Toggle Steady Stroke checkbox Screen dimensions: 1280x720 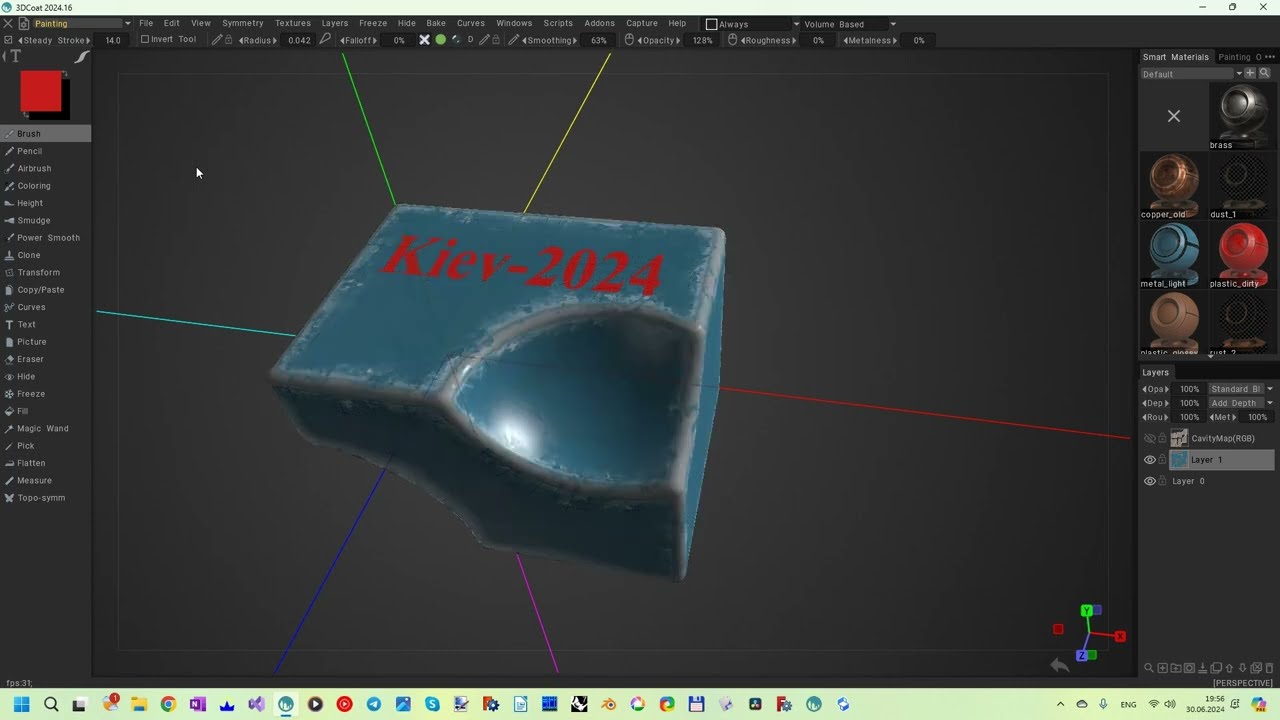pos(8,40)
